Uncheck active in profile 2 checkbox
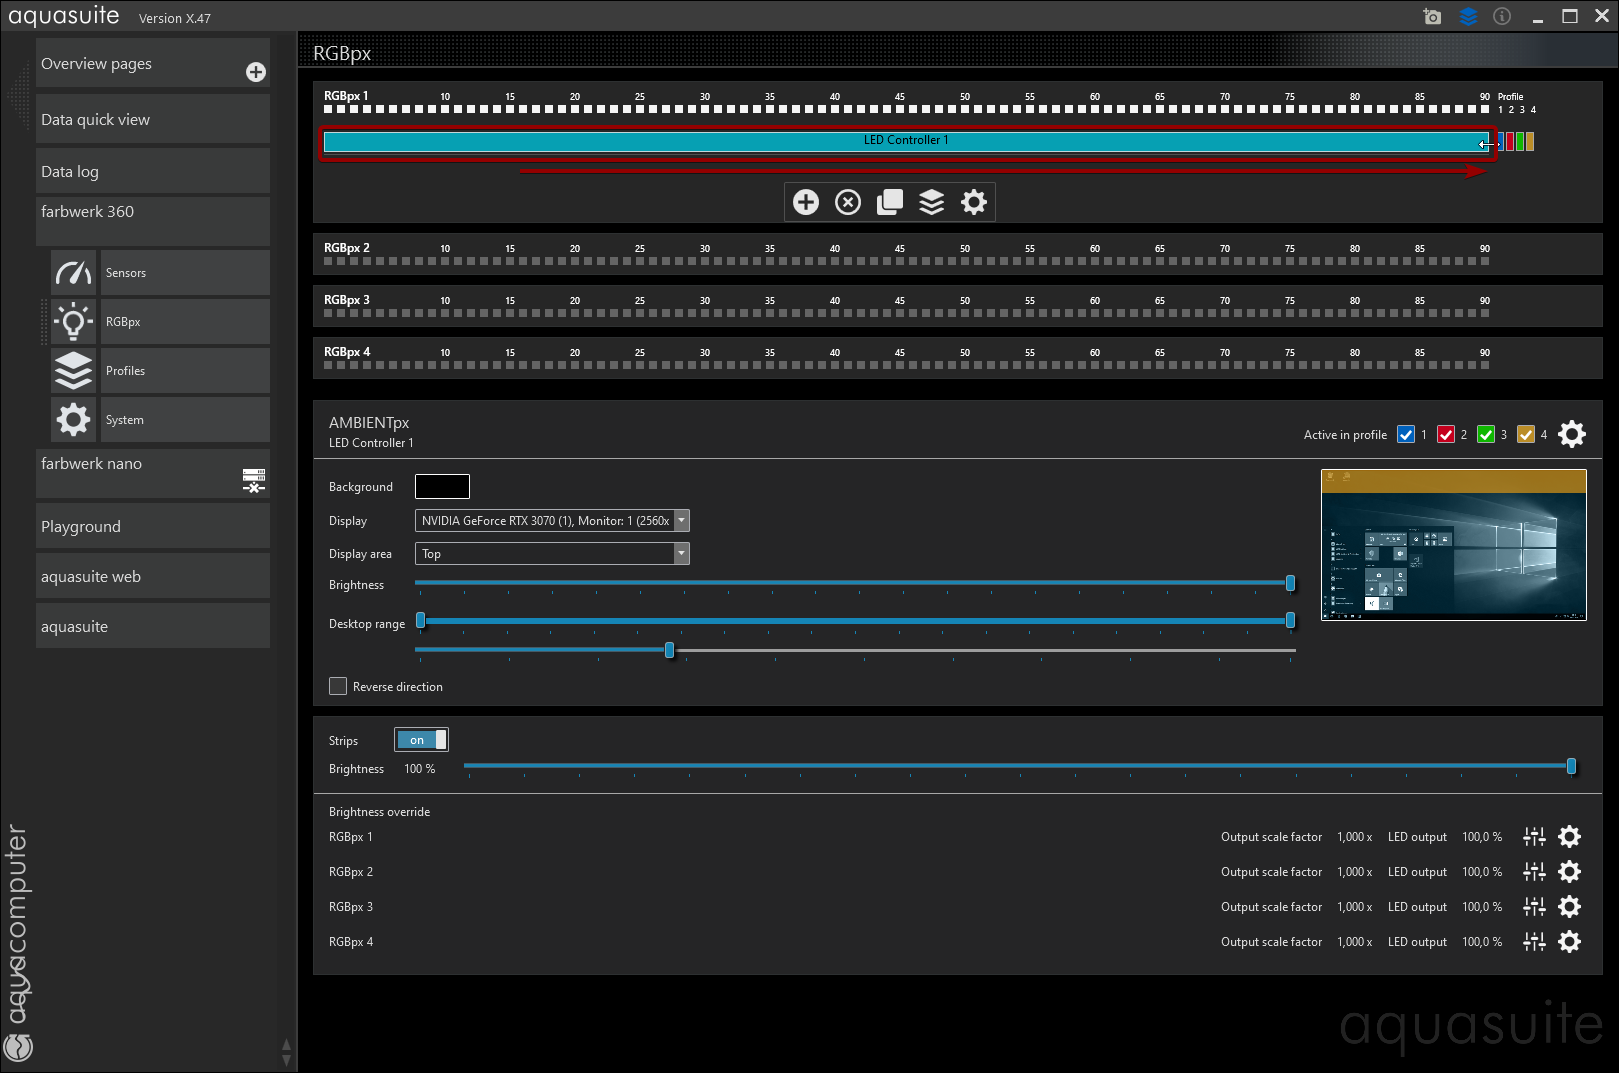Viewport: 1619px width, 1073px height. coord(1445,434)
